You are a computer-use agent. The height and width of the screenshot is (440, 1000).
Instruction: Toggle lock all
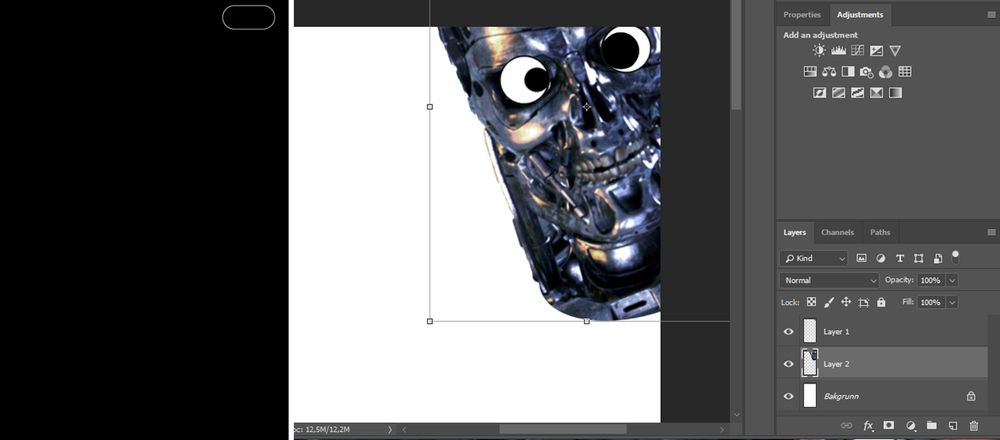(881, 302)
